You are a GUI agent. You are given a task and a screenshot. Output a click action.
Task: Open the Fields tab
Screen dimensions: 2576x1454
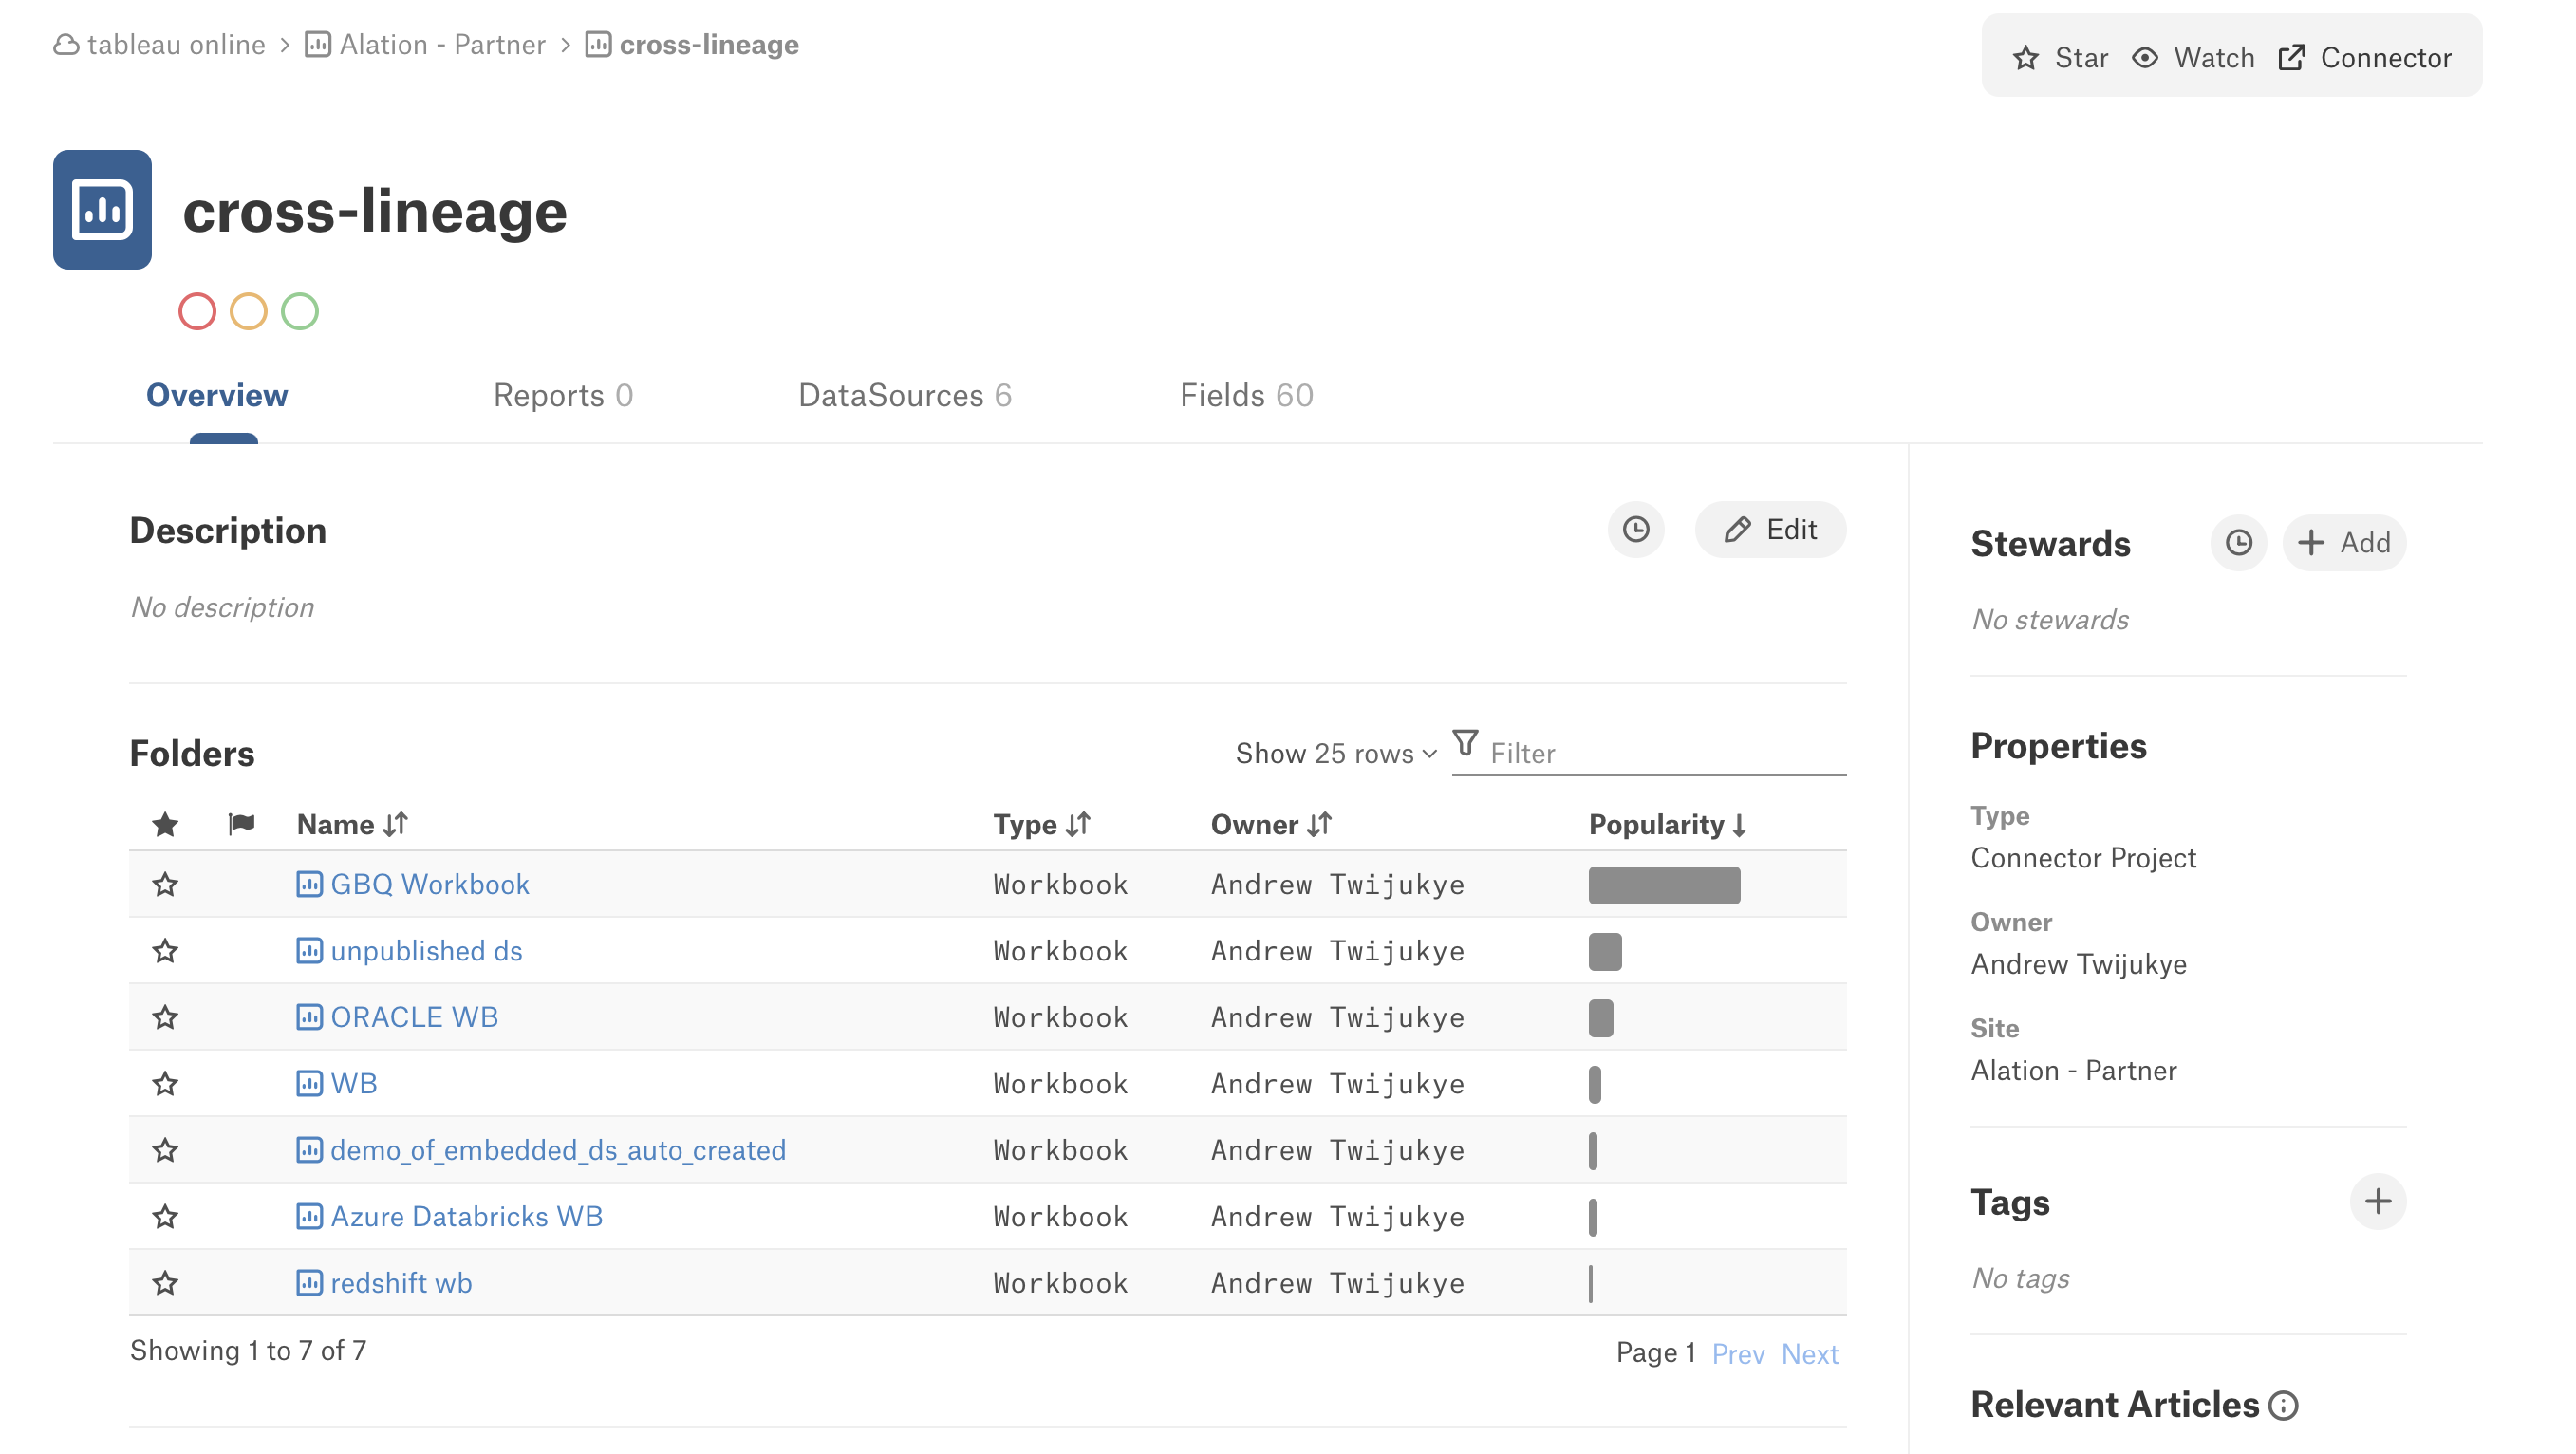pos(1246,395)
